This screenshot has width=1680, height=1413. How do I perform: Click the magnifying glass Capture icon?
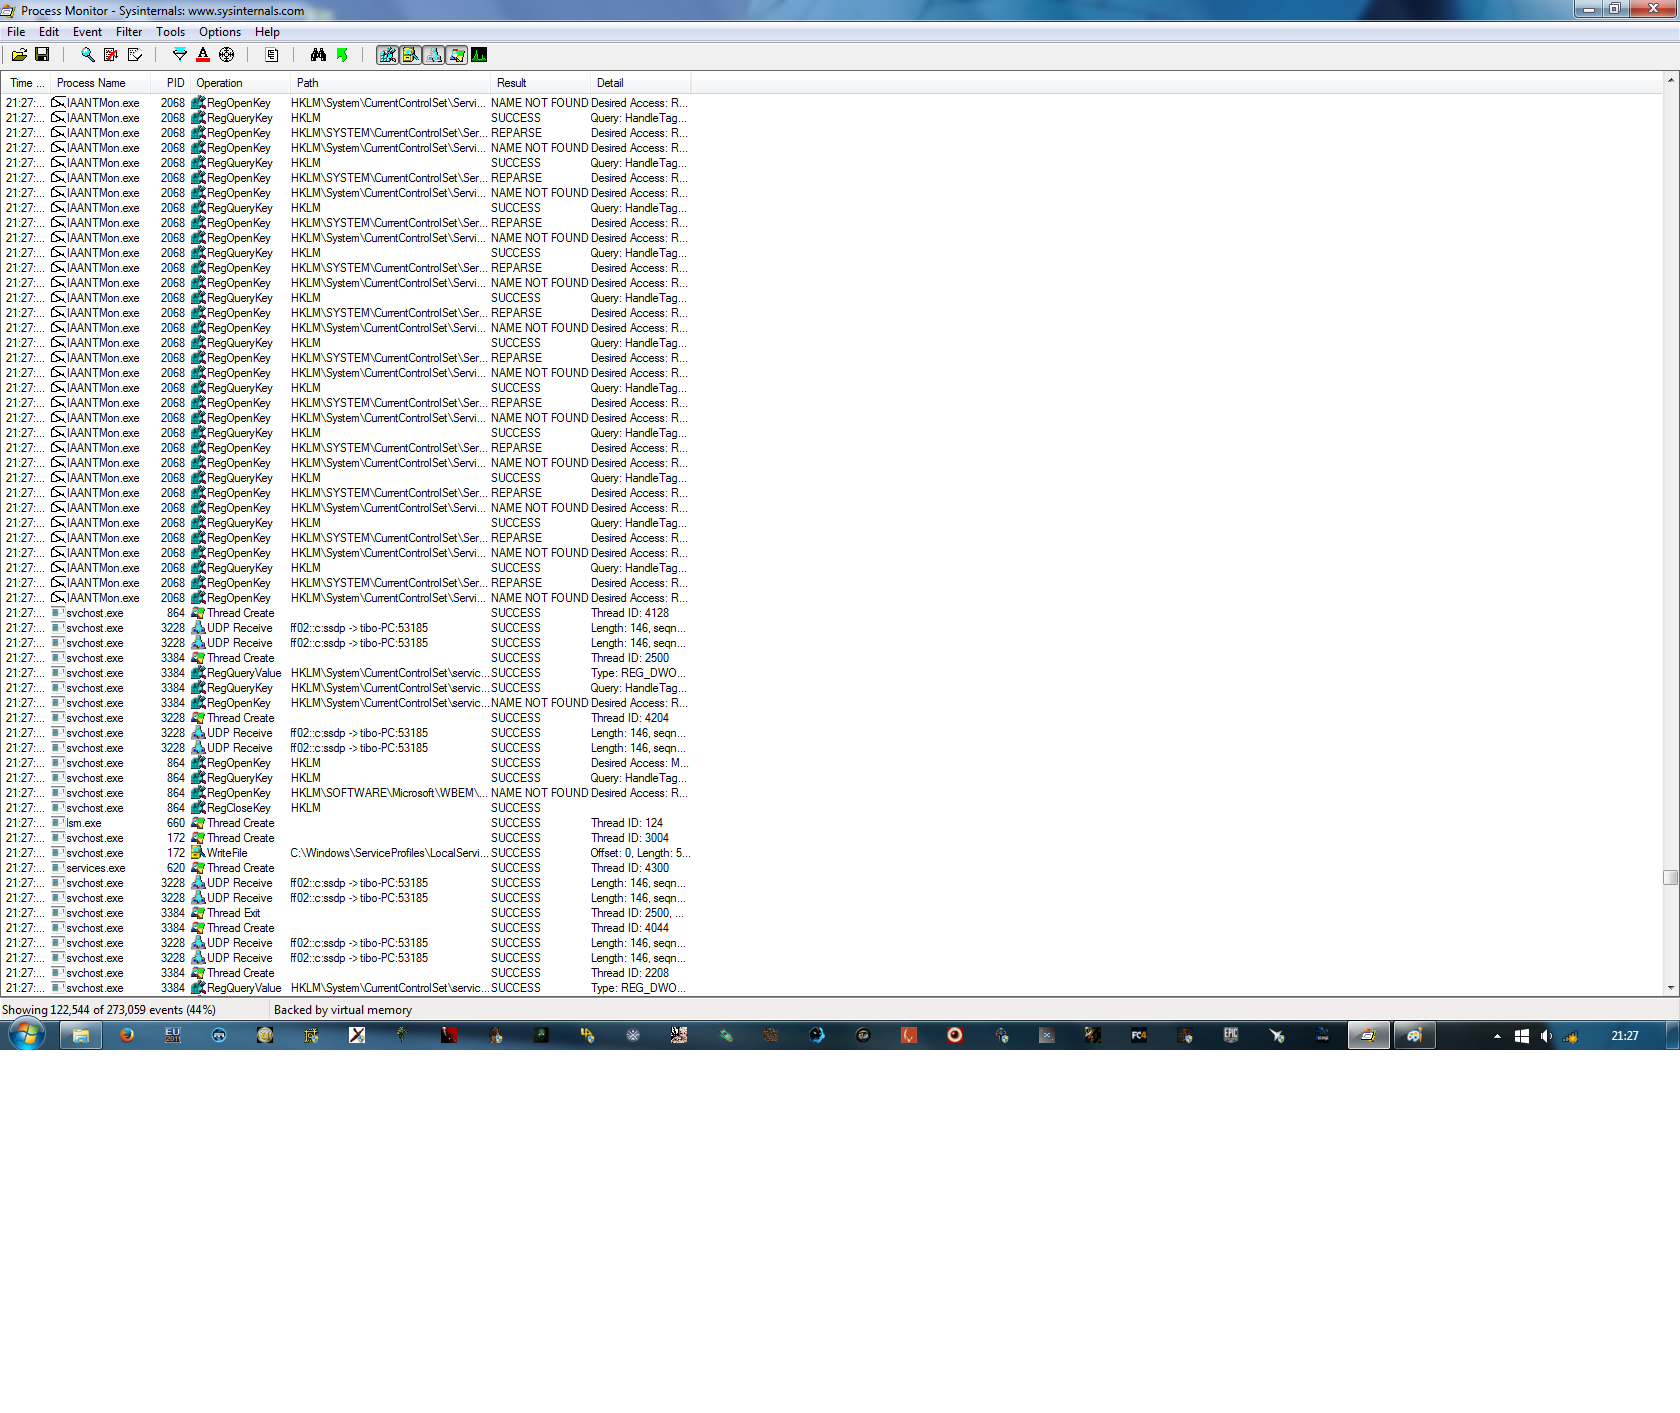[88, 55]
